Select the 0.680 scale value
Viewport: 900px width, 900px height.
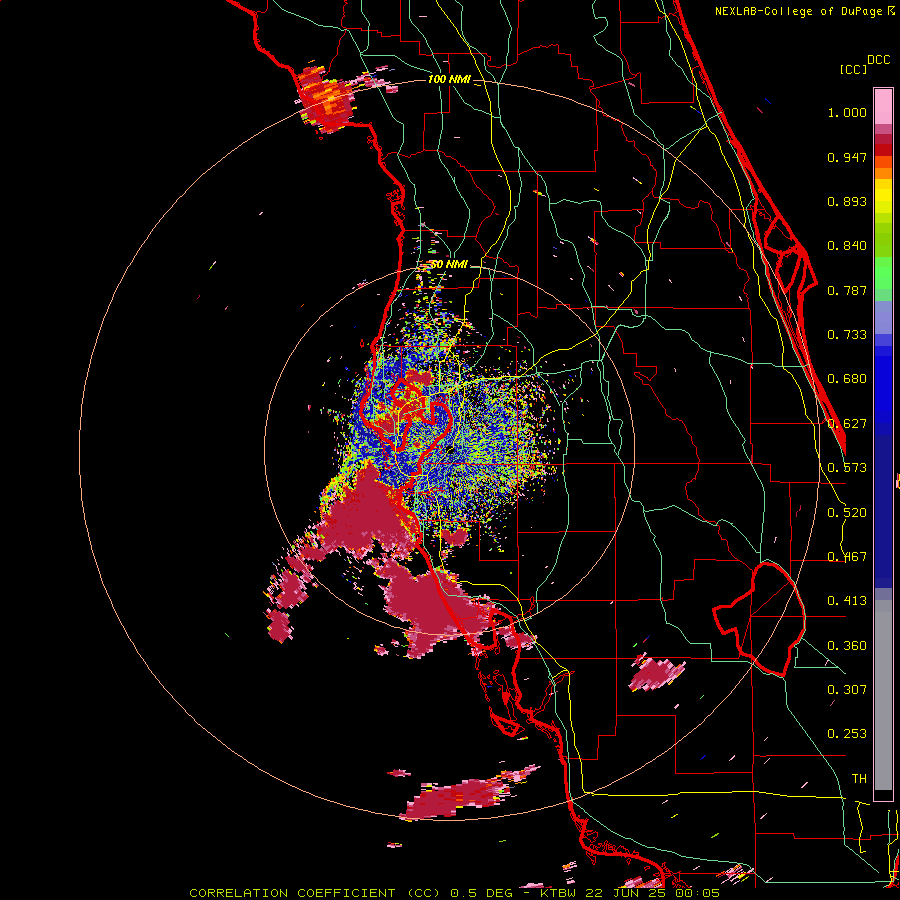pyautogui.click(x=847, y=379)
